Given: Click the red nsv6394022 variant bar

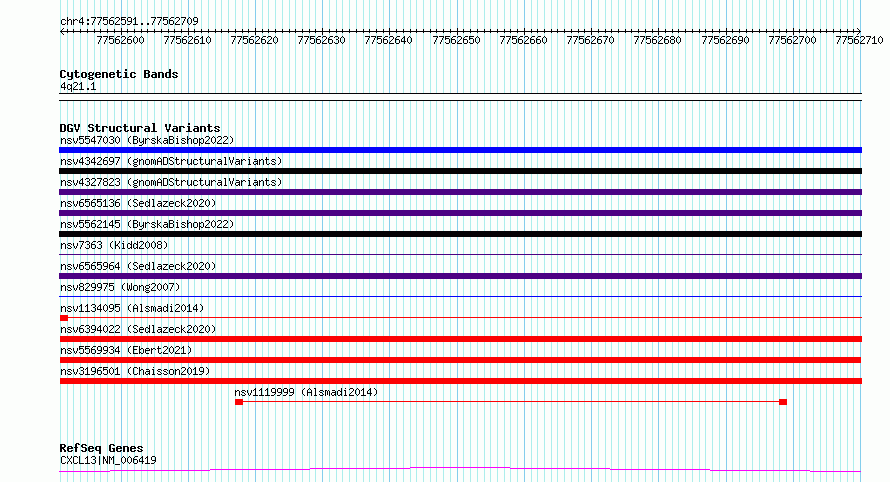Looking at the screenshot, I should coord(460,339).
